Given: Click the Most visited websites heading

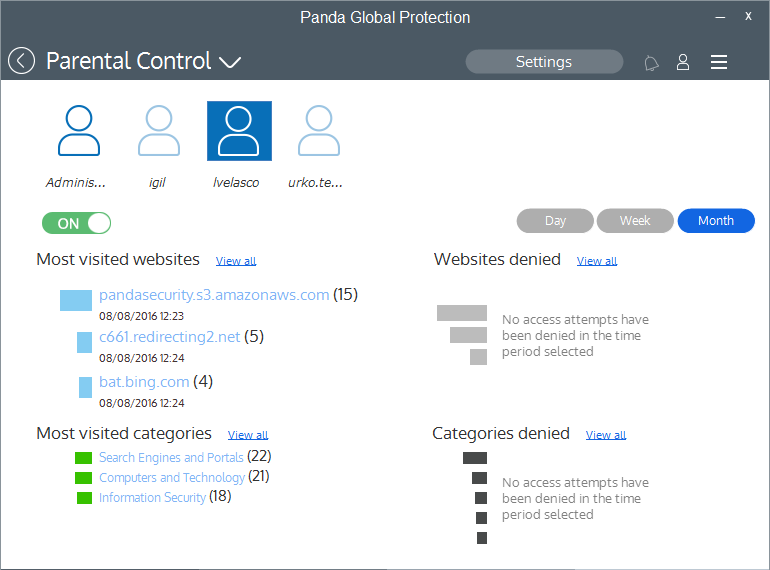Looking at the screenshot, I should (x=118, y=259).
